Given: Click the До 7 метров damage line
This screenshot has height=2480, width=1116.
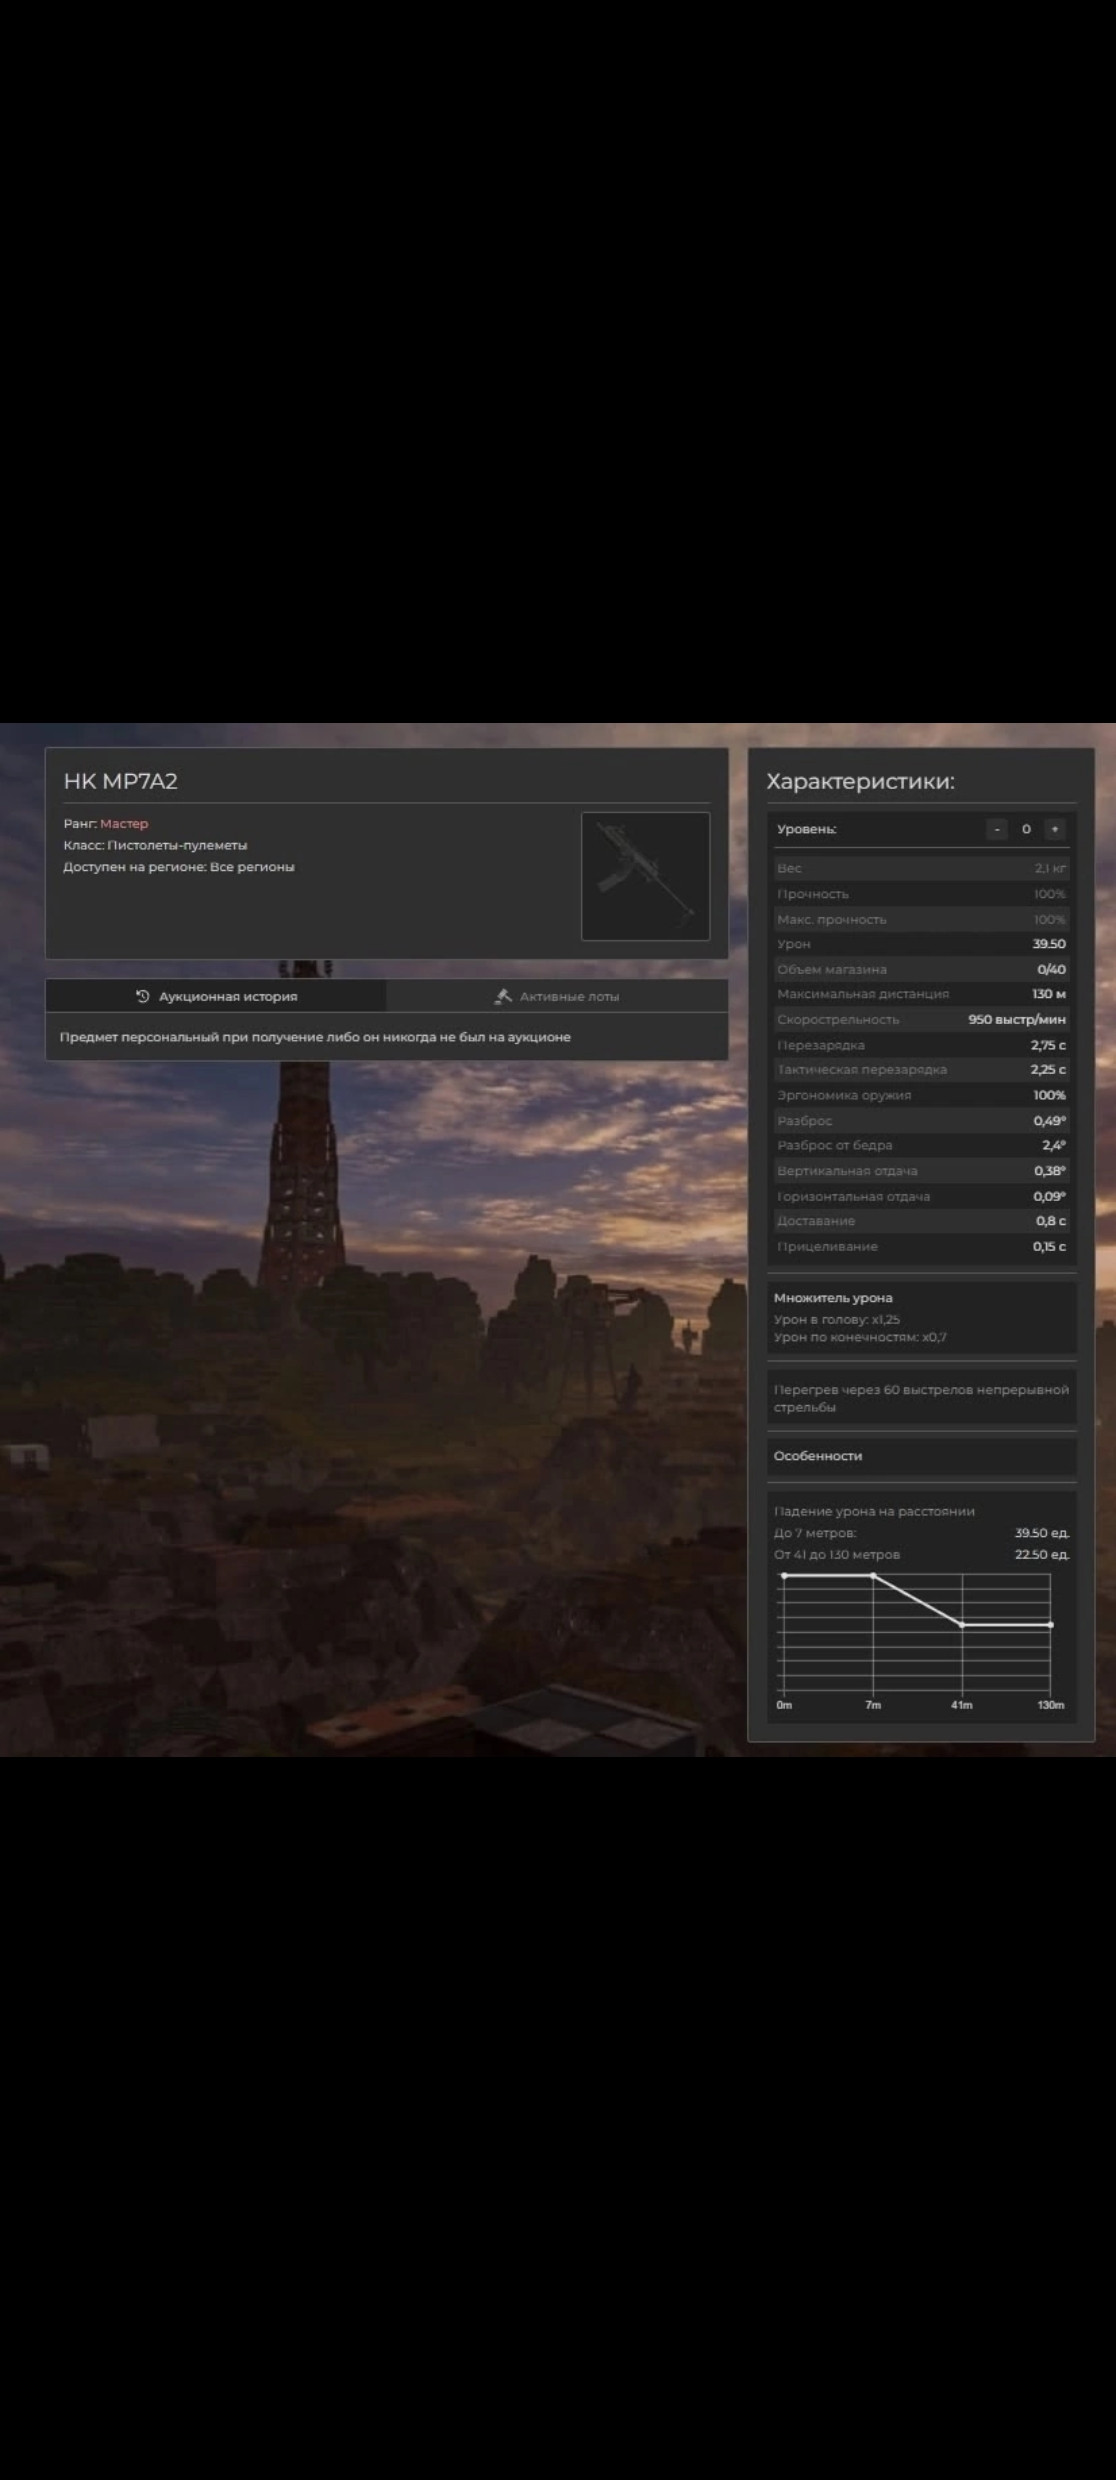Looking at the screenshot, I should point(921,1533).
